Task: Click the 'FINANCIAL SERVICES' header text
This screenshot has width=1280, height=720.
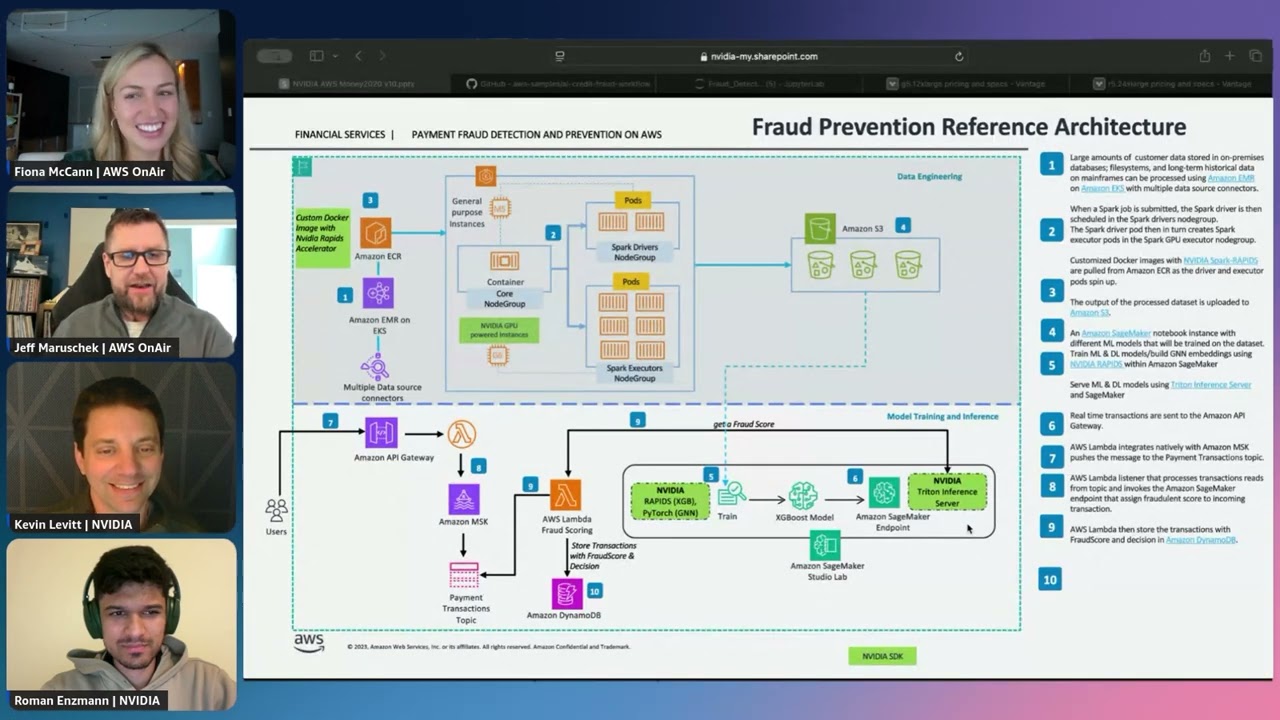Action: pos(340,134)
